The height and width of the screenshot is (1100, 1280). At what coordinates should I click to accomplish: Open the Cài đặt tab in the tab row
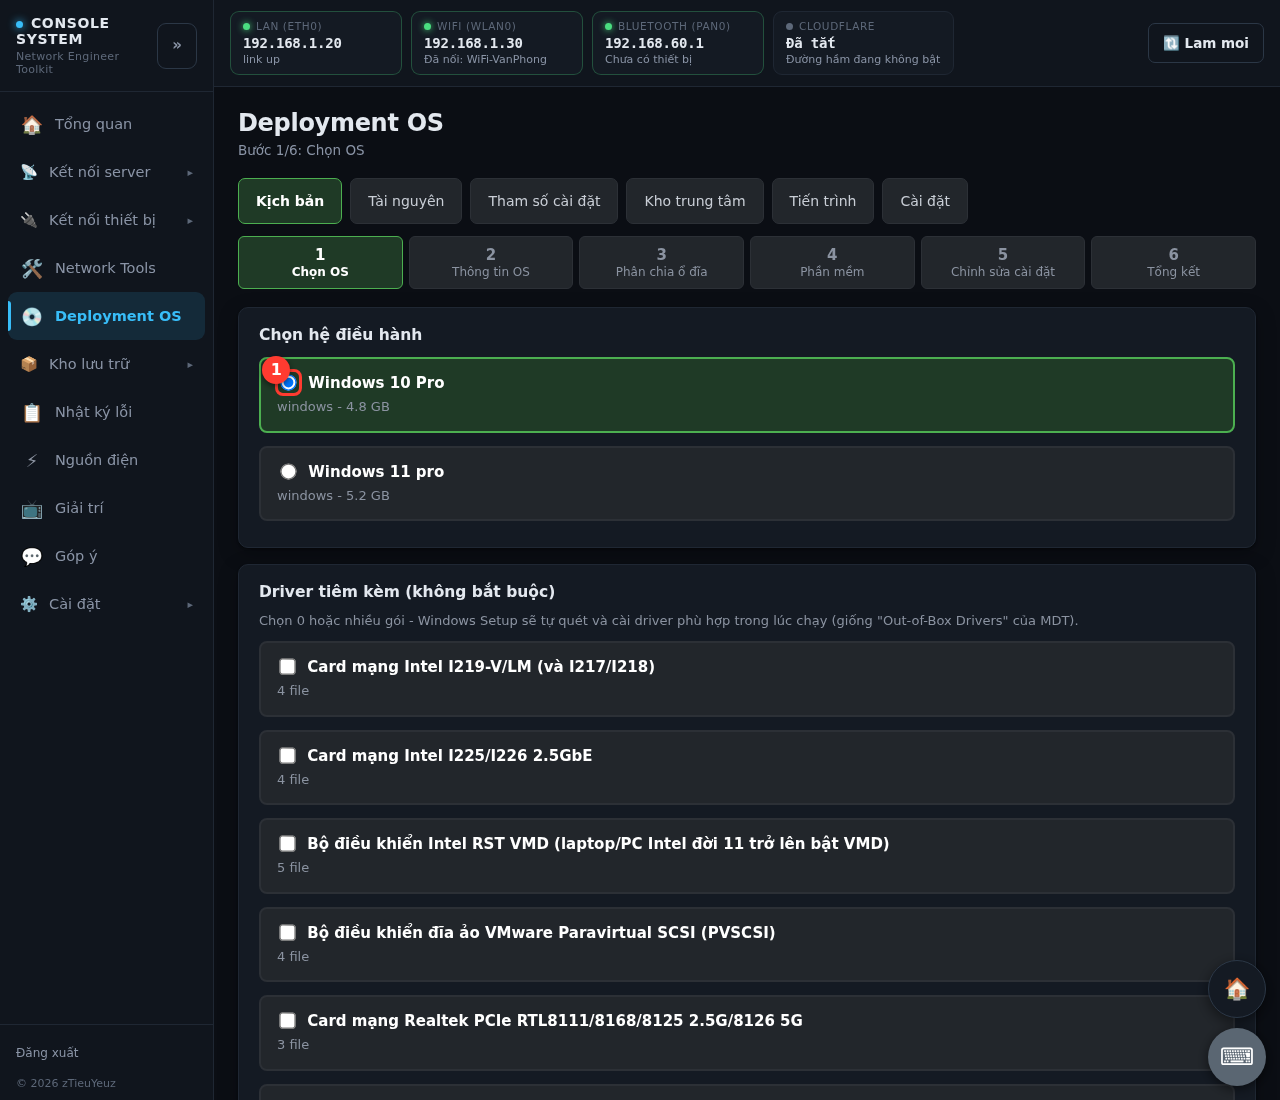(925, 201)
